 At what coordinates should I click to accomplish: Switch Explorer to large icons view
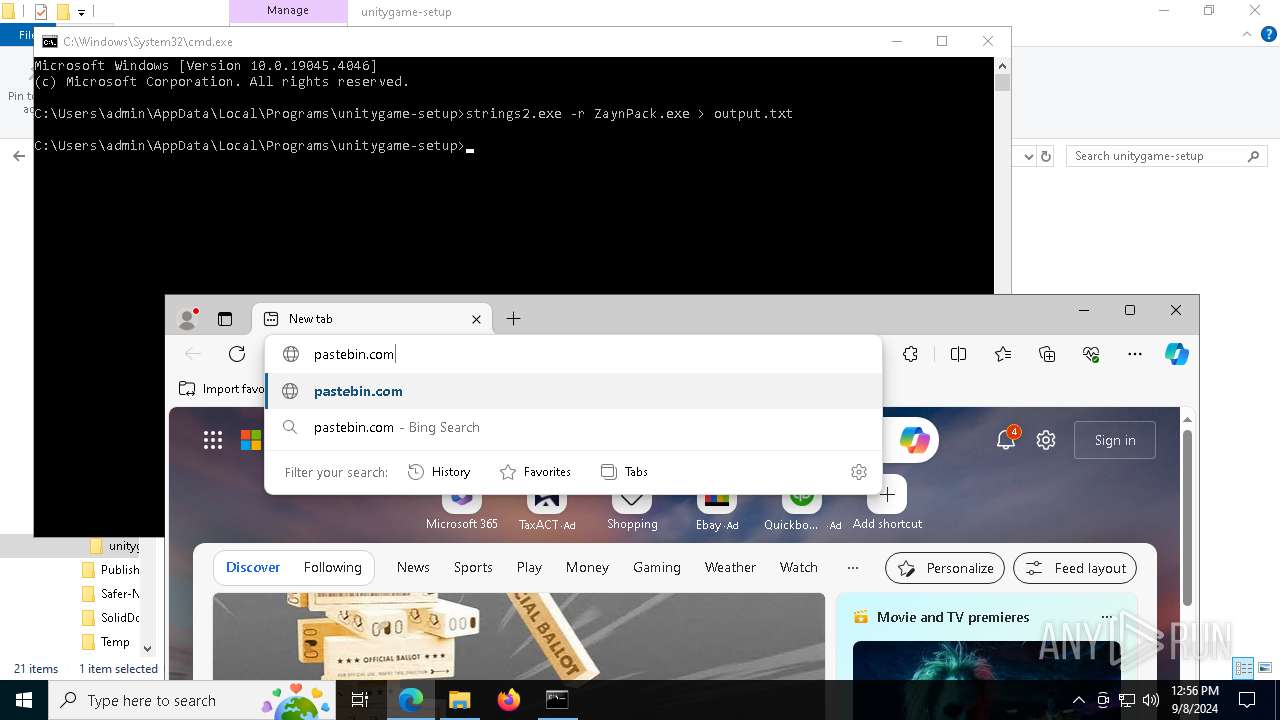click(1265, 668)
